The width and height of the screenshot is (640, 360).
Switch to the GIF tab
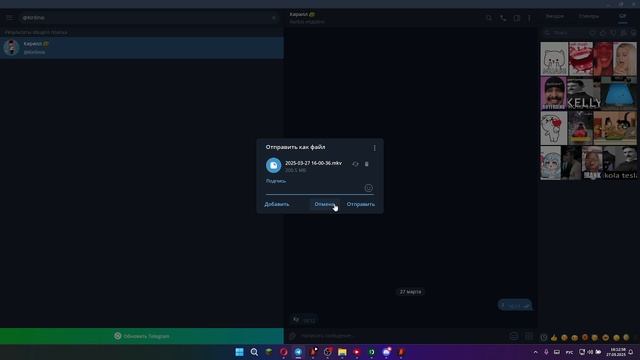pyautogui.click(x=622, y=16)
